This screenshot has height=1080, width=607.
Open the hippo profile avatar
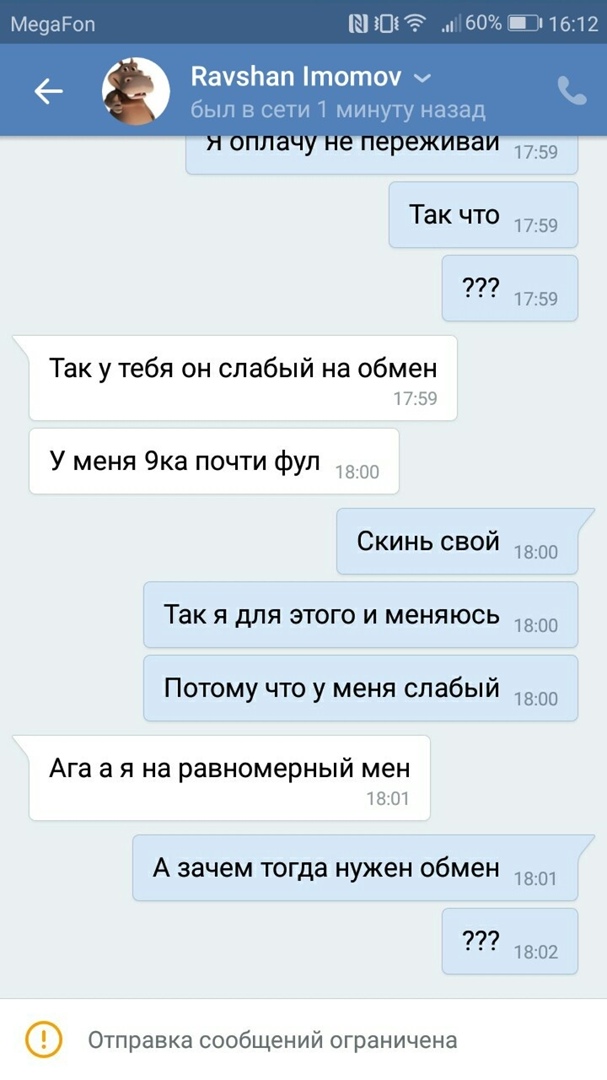[136, 91]
